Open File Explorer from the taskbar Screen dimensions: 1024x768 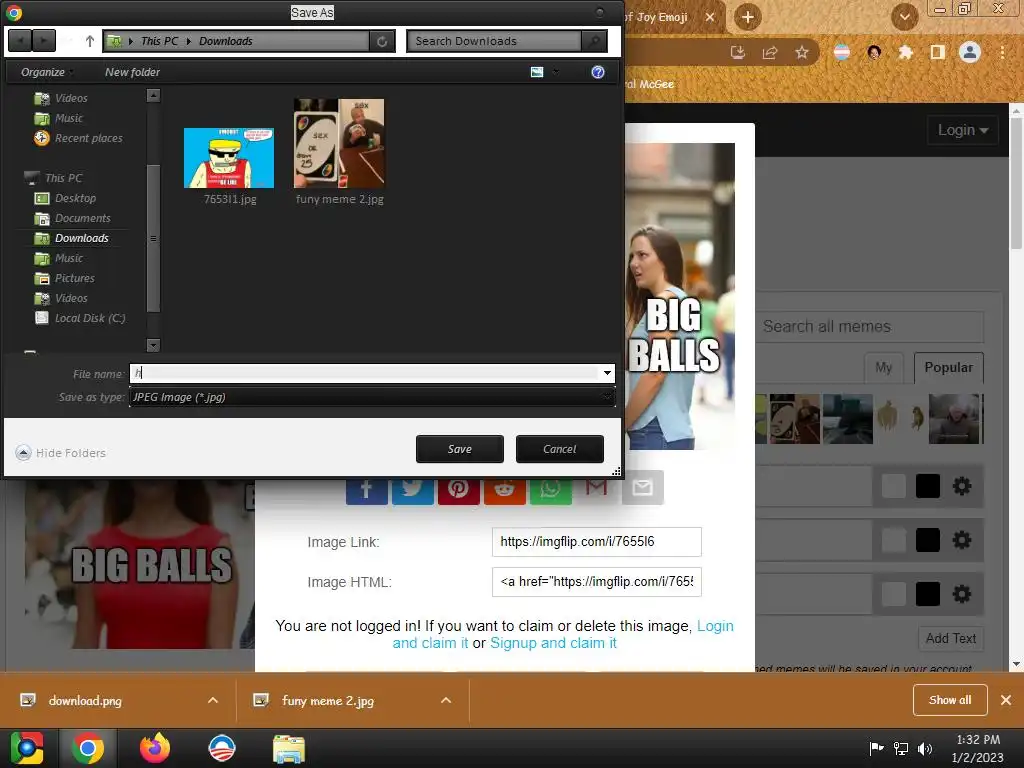pos(289,748)
